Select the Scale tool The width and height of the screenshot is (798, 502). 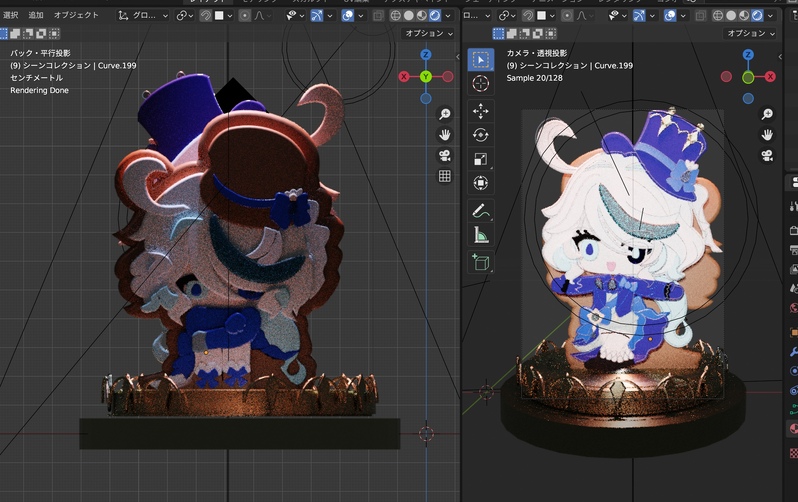coord(480,159)
